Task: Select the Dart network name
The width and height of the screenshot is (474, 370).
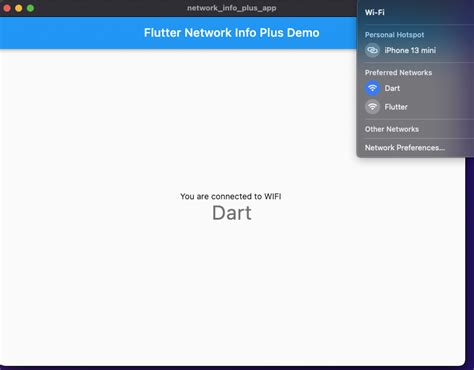Action: tap(392, 88)
